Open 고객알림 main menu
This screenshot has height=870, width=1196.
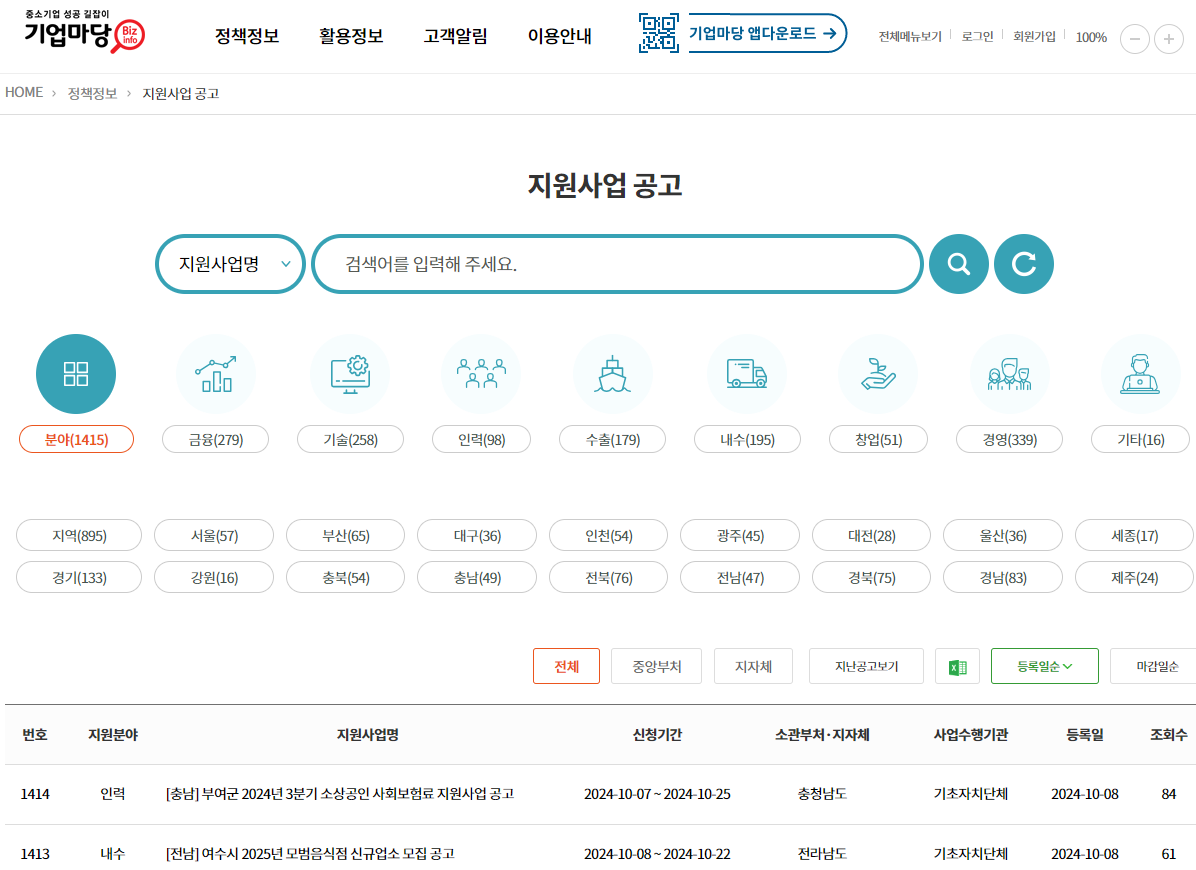pyautogui.click(x=455, y=36)
